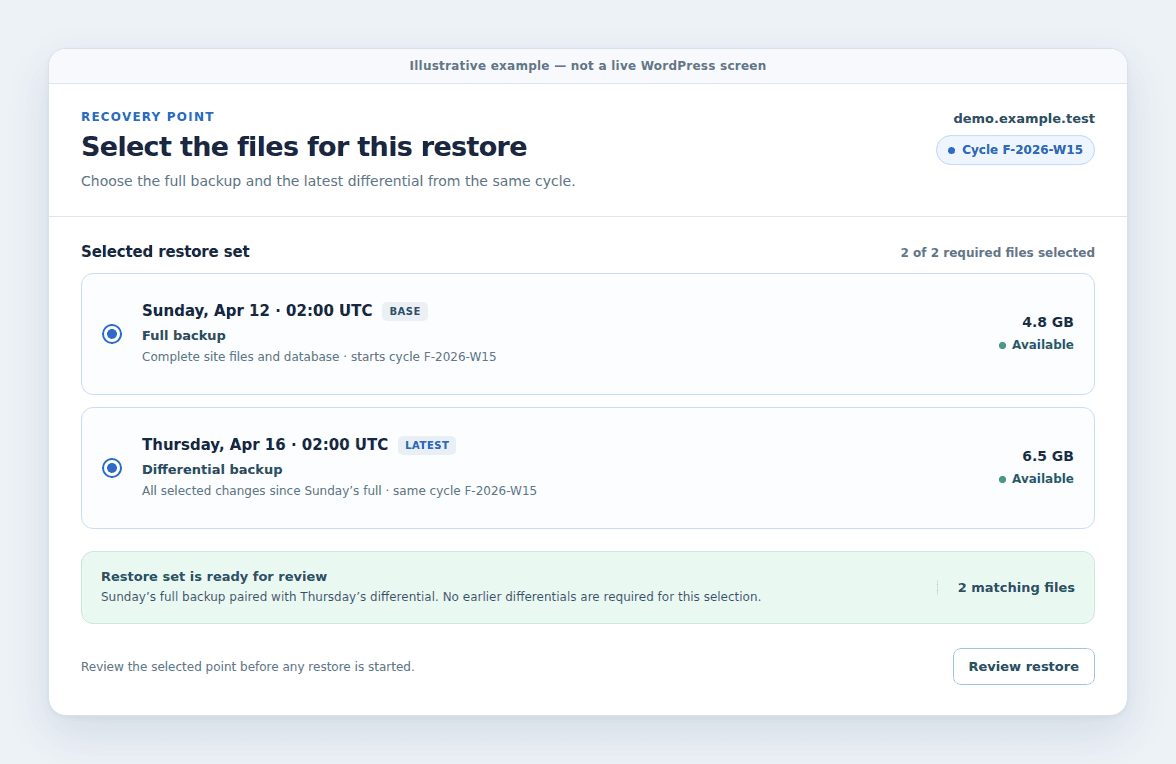Click the Cycle F-2026-W15 badge
This screenshot has height=764, width=1176.
coord(1015,150)
